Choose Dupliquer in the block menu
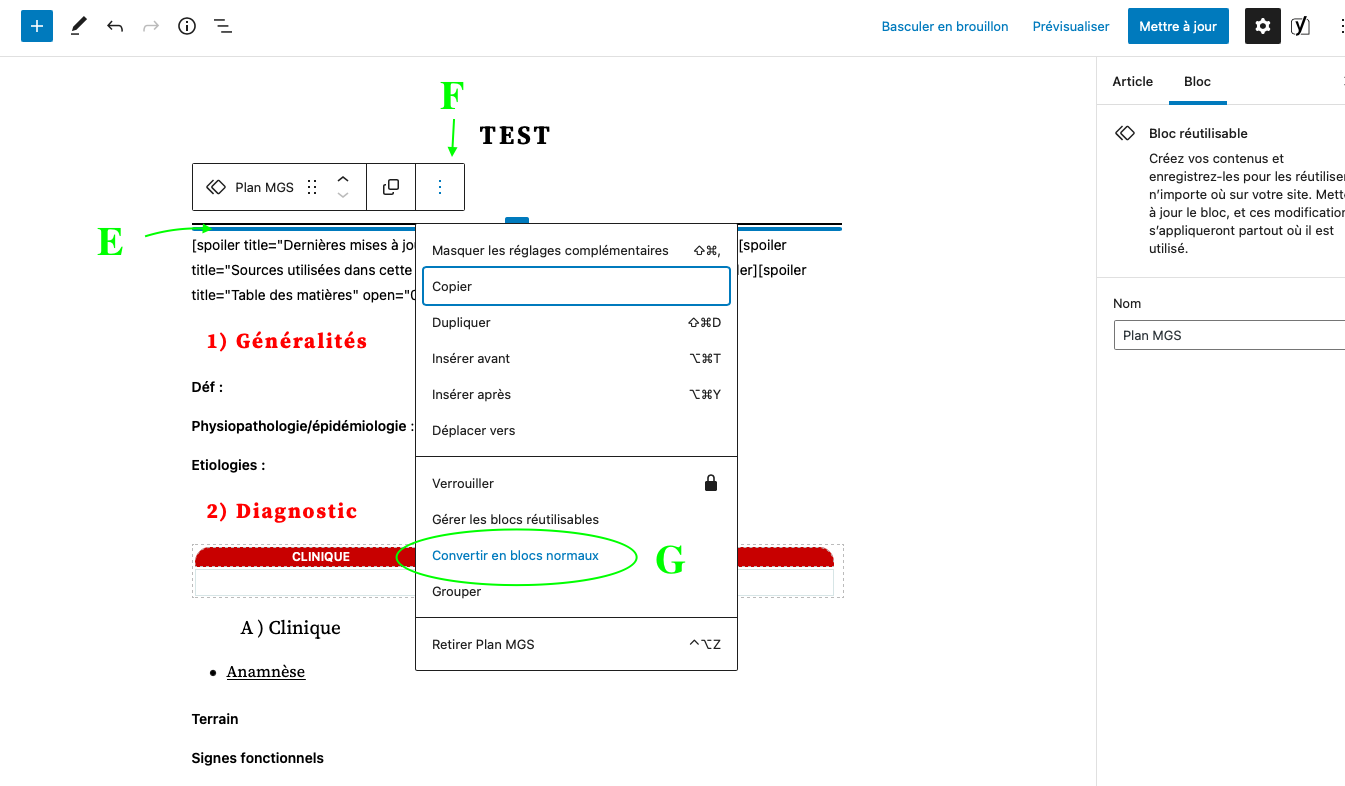Screen dimensions: 1345x786 point(576,322)
